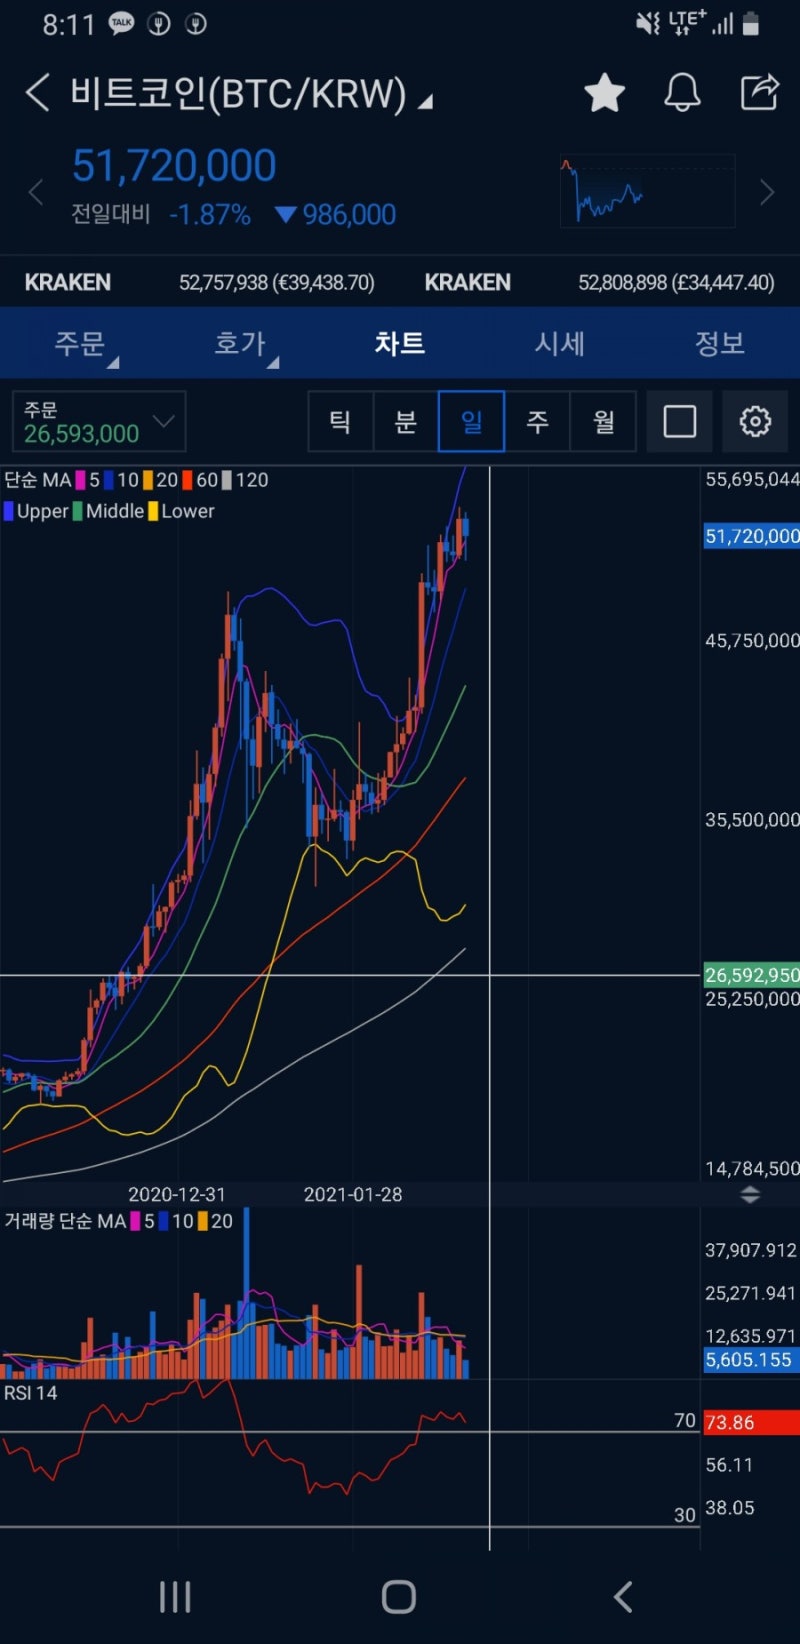This screenshot has height=1644, width=800.
Task: Tap the volume value 5,605.155 label
Action: pos(750,1360)
